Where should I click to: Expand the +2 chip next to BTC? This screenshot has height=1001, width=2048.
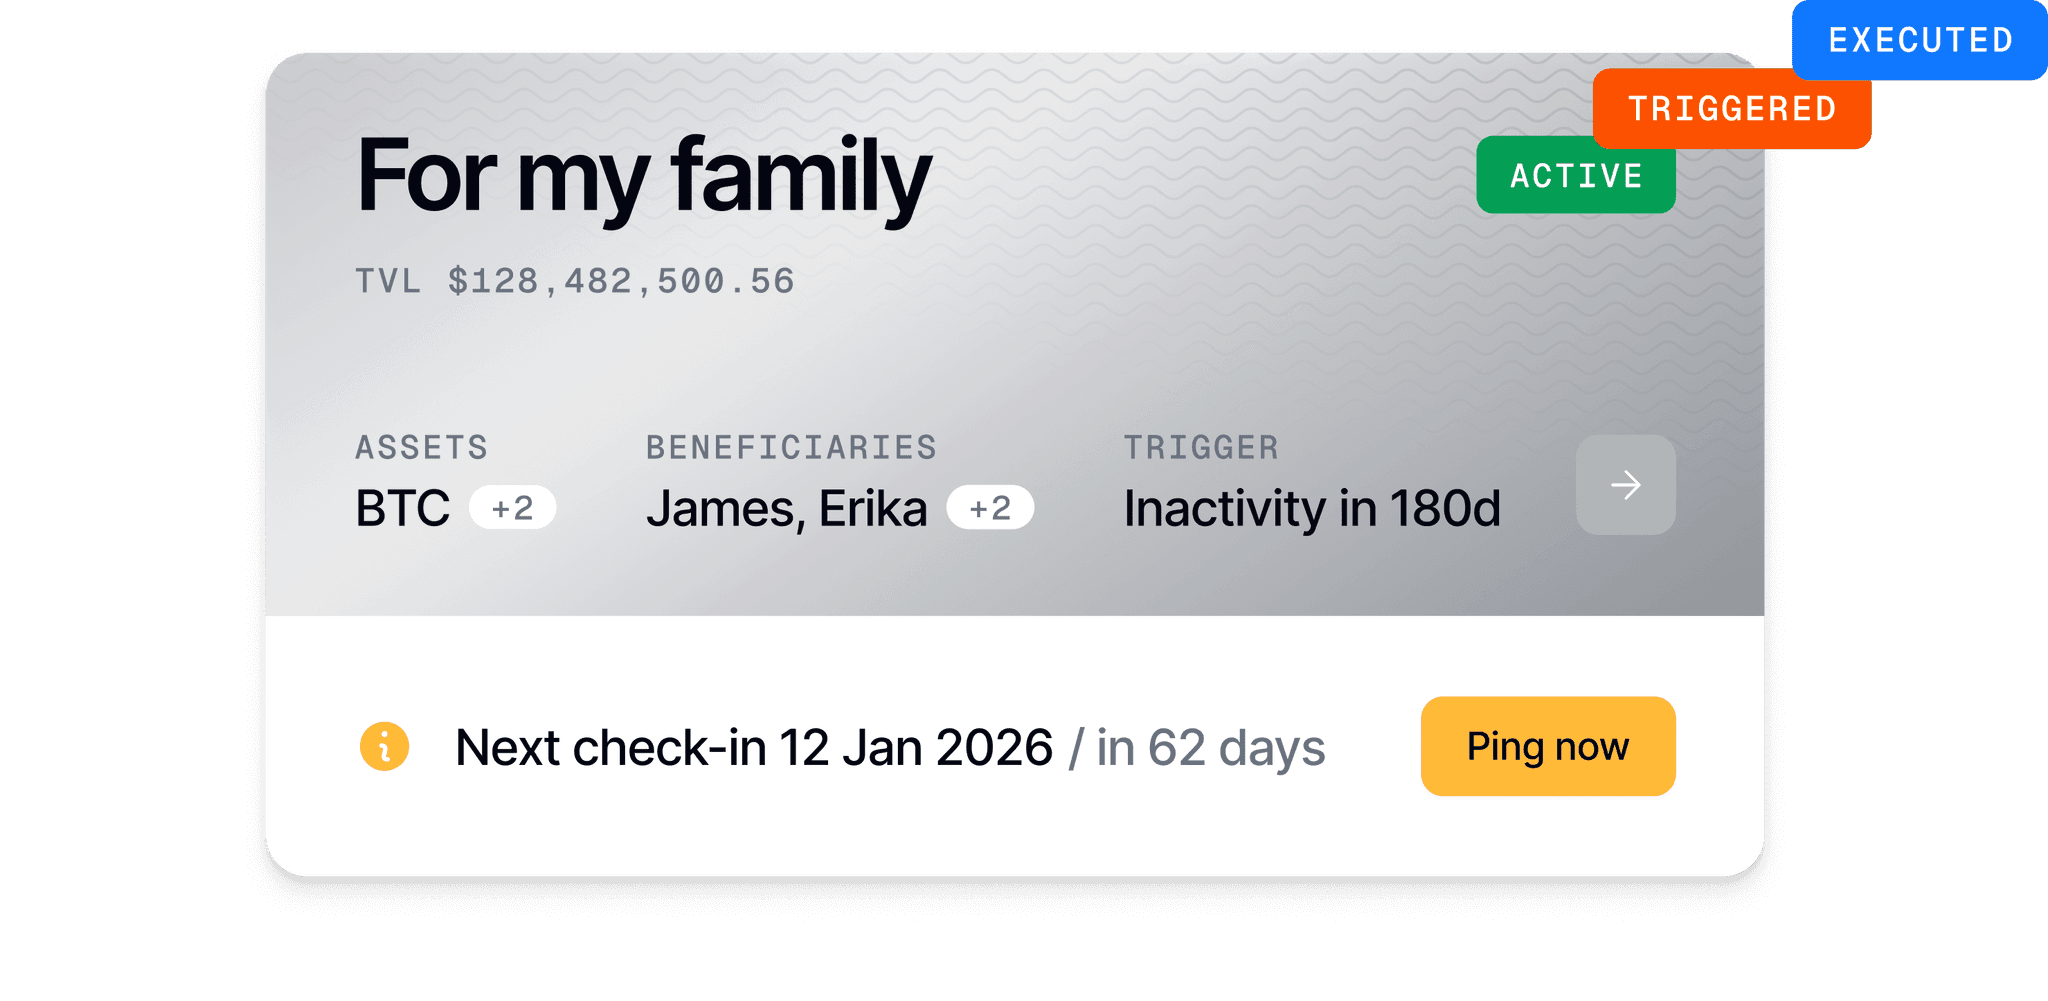(x=512, y=508)
